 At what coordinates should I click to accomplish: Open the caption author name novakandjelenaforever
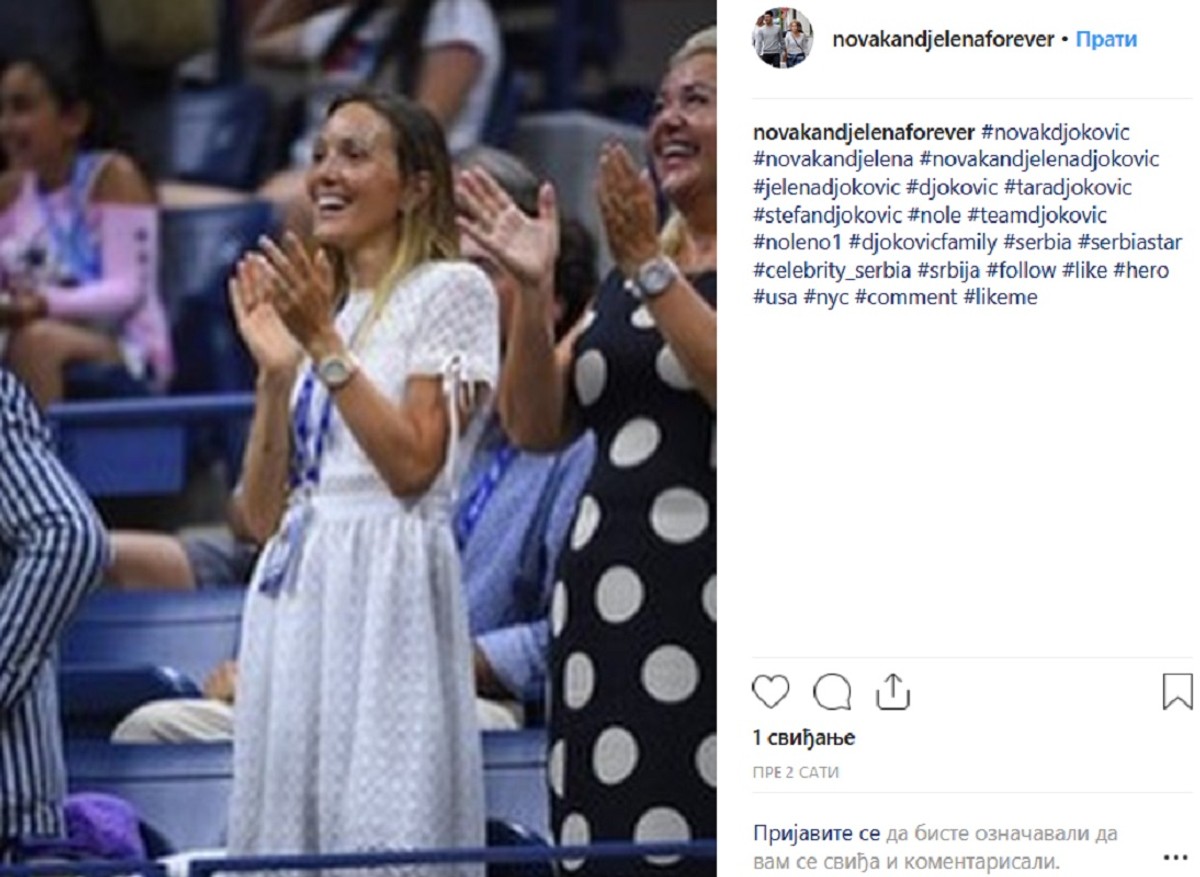click(864, 132)
